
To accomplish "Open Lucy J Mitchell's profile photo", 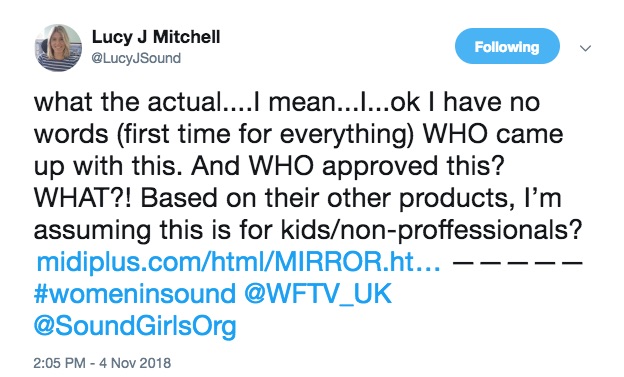I will (58, 48).
